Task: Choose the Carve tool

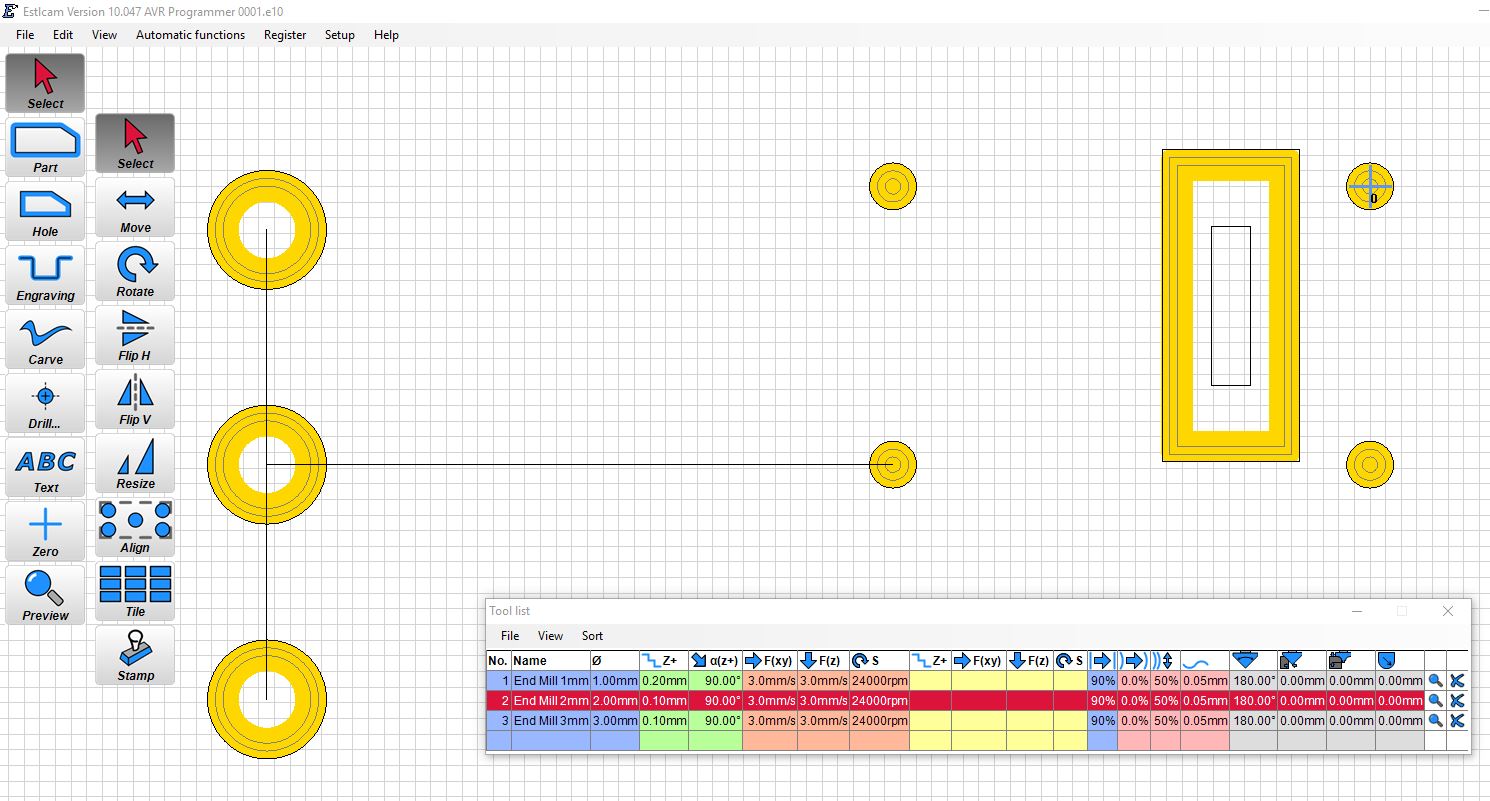Action: (x=45, y=339)
